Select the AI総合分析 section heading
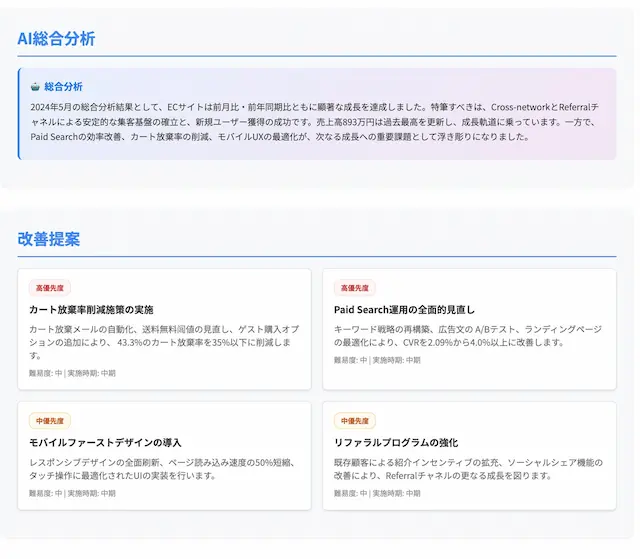 56,39
